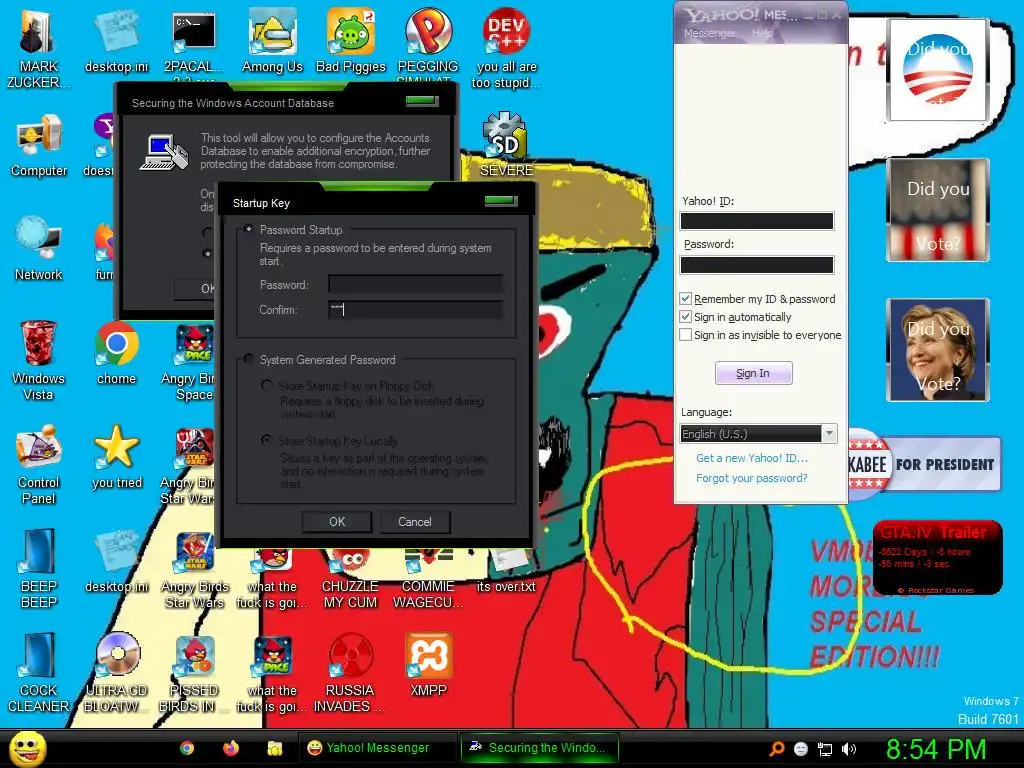Select Store Startup Key Locally
Image resolution: width=1024 pixels, height=768 pixels.
pos(266,440)
